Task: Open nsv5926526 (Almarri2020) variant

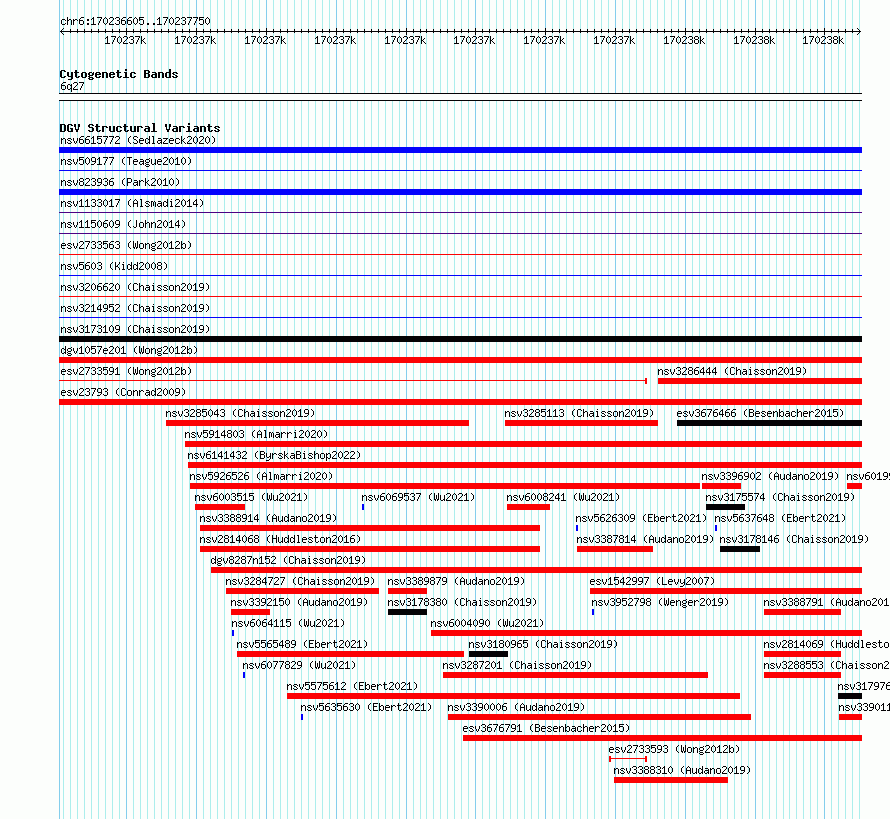Action: (261, 476)
